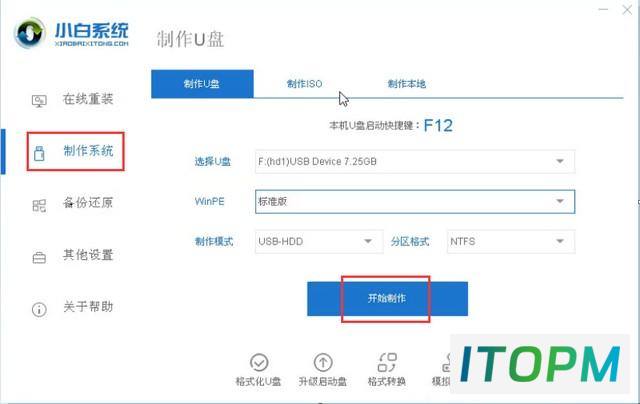640x404 pixels.
Task: Open the WinPE 标准版 dropdown
Action: click(415, 202)
